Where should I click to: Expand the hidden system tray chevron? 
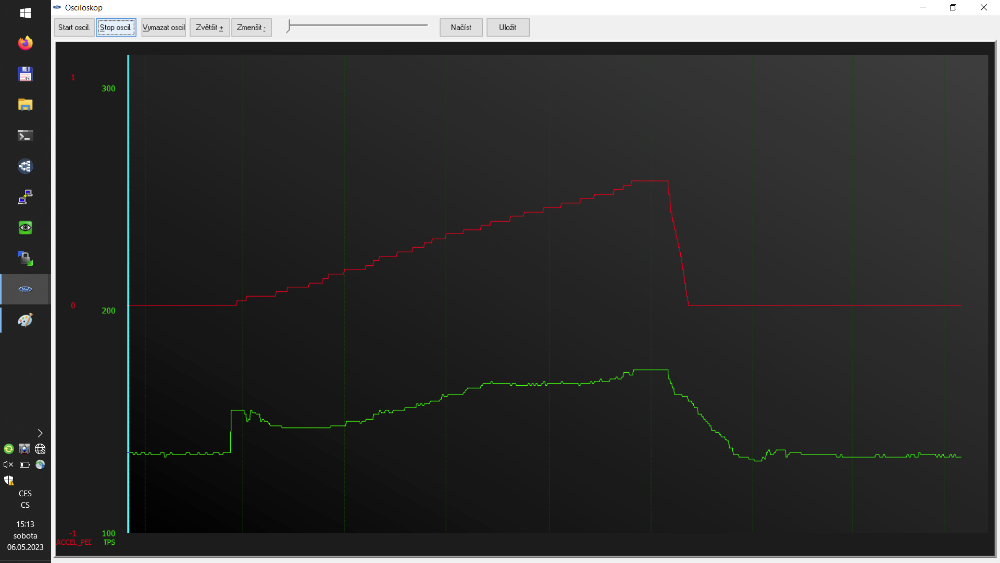[39, 433]
